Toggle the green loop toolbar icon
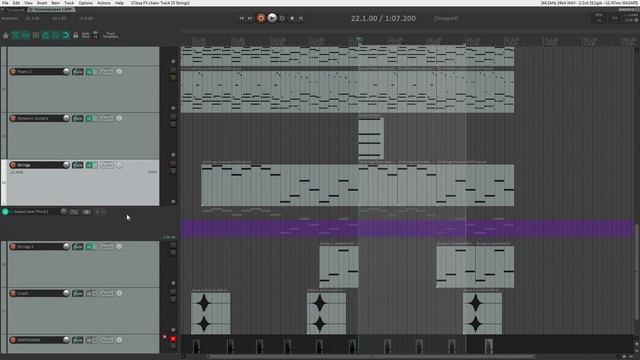The width and height of the screenshot is (640, 360). [66, 36]
